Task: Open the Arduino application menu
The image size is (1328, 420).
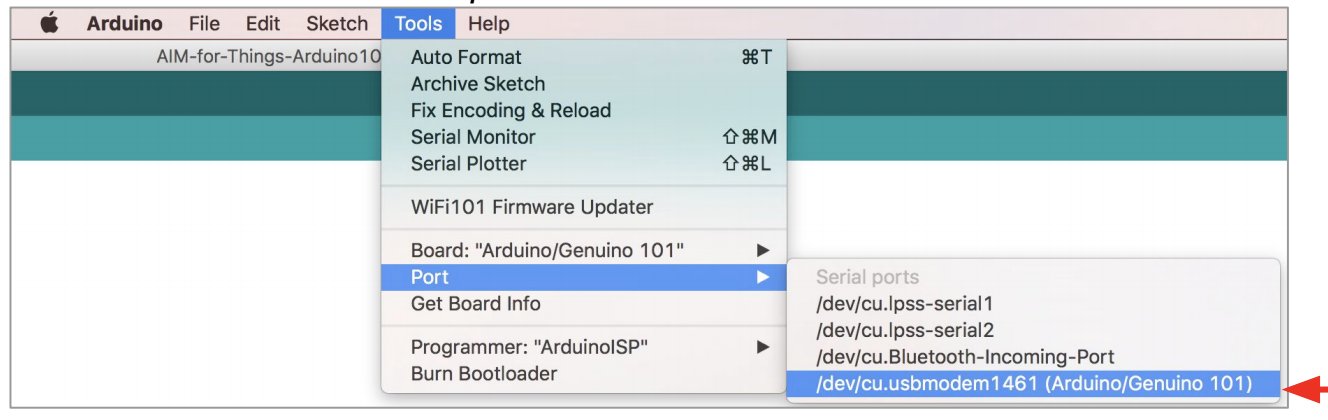Action: point(125,23)
